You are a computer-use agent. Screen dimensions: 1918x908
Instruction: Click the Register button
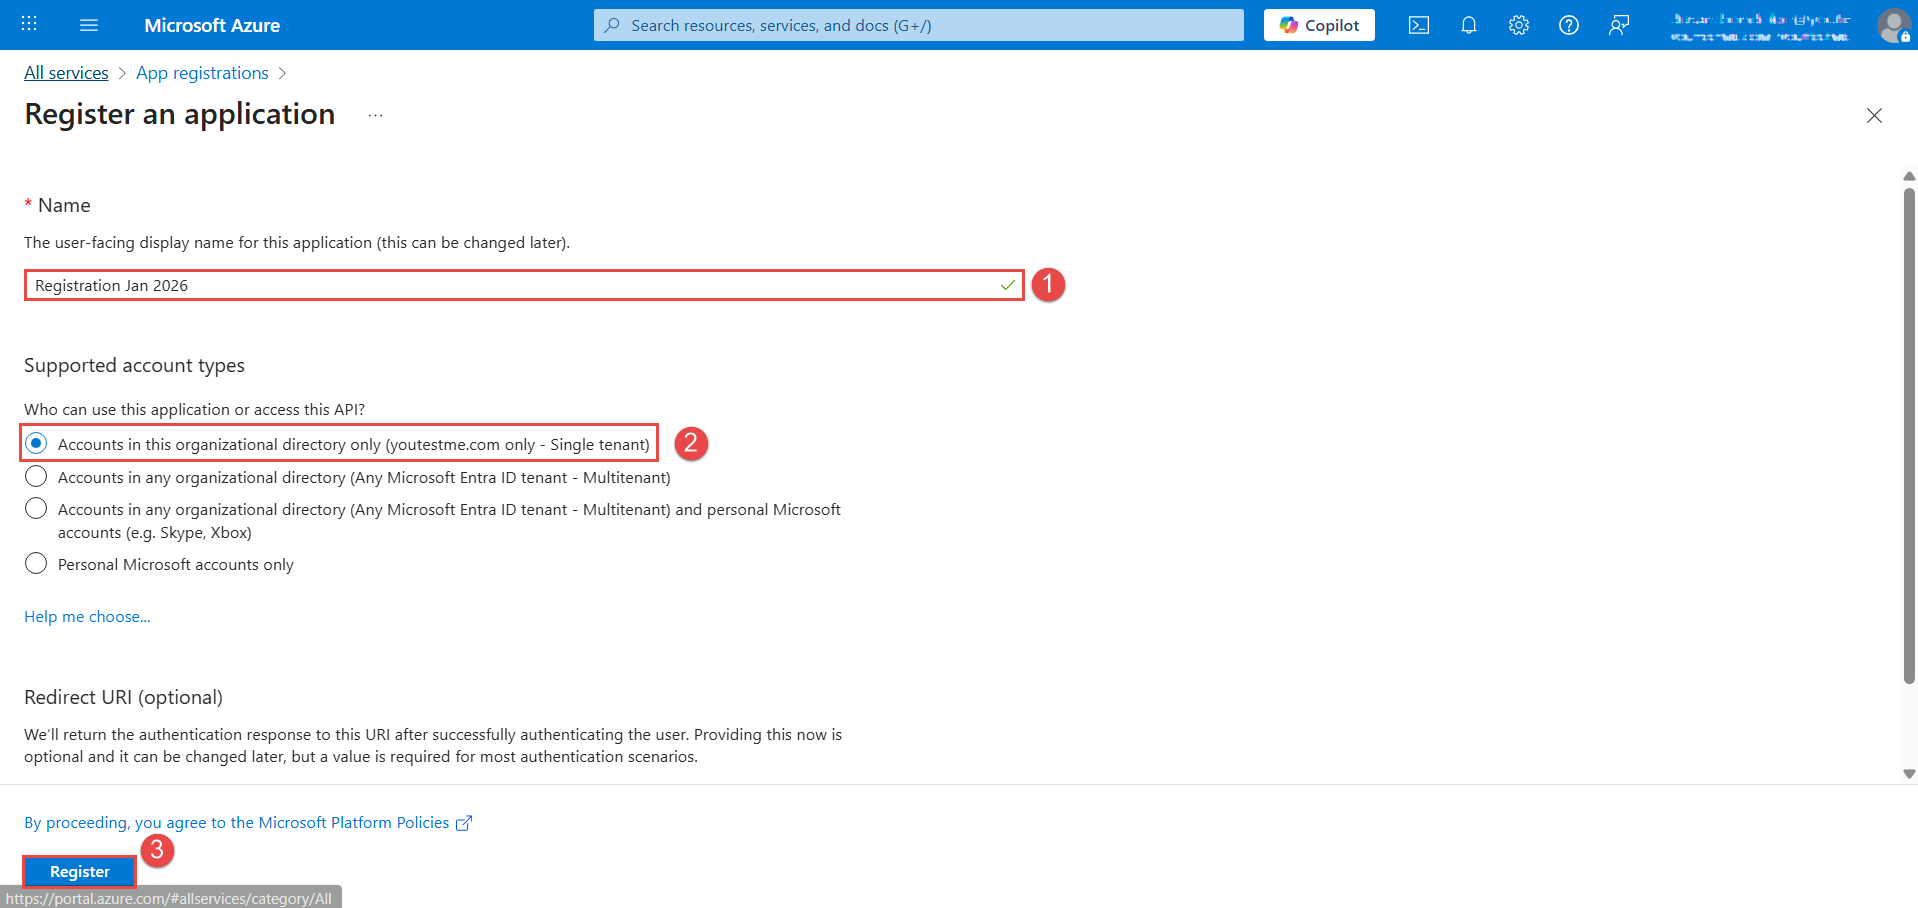pyautogui.click(x=79, y=871)
